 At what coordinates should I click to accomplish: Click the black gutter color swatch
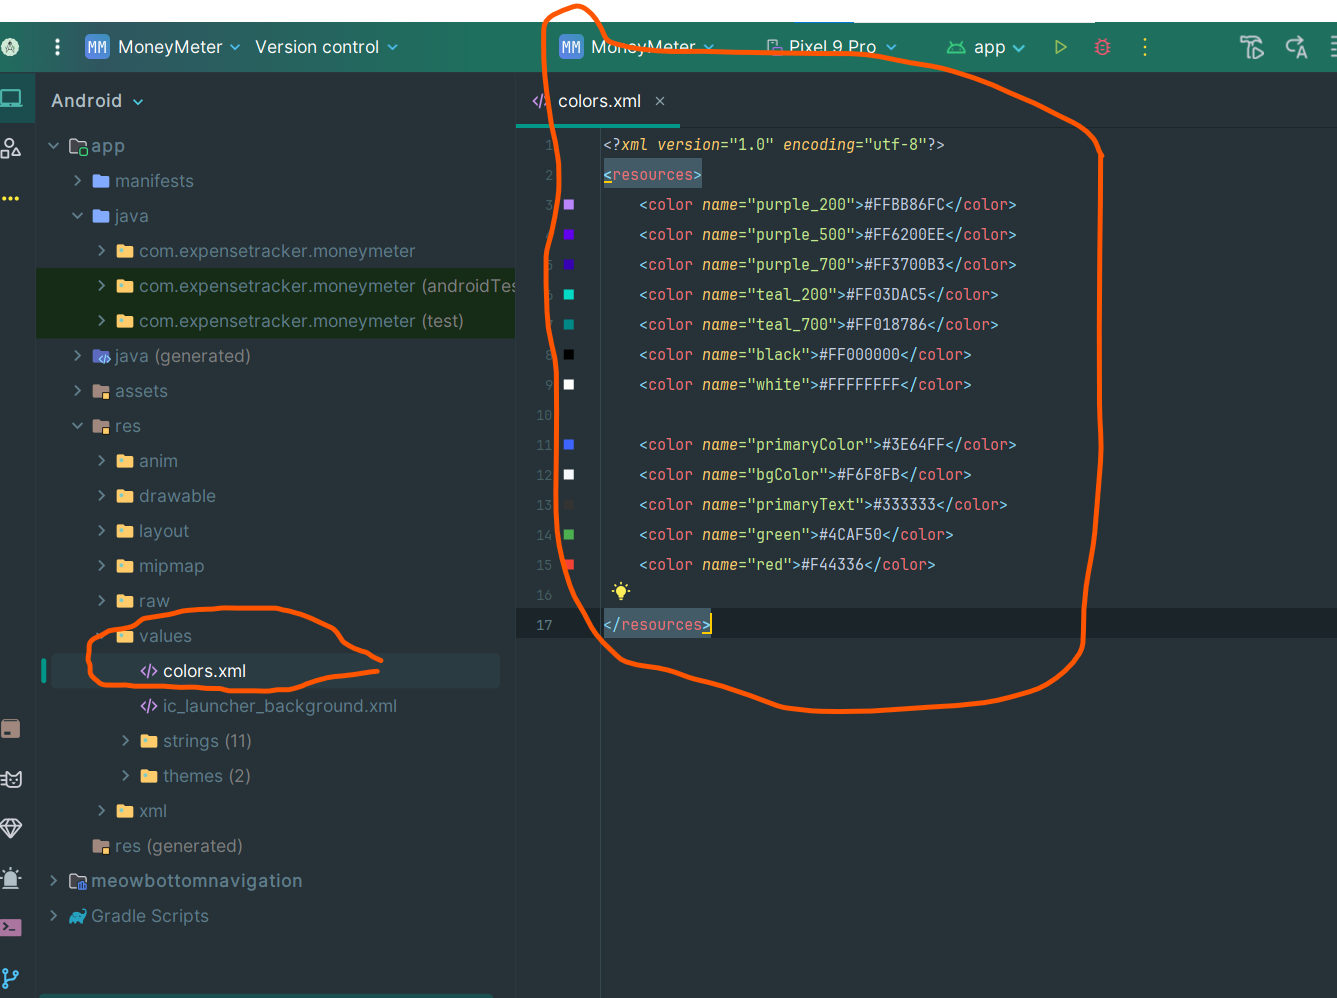(x=569, y=354)
